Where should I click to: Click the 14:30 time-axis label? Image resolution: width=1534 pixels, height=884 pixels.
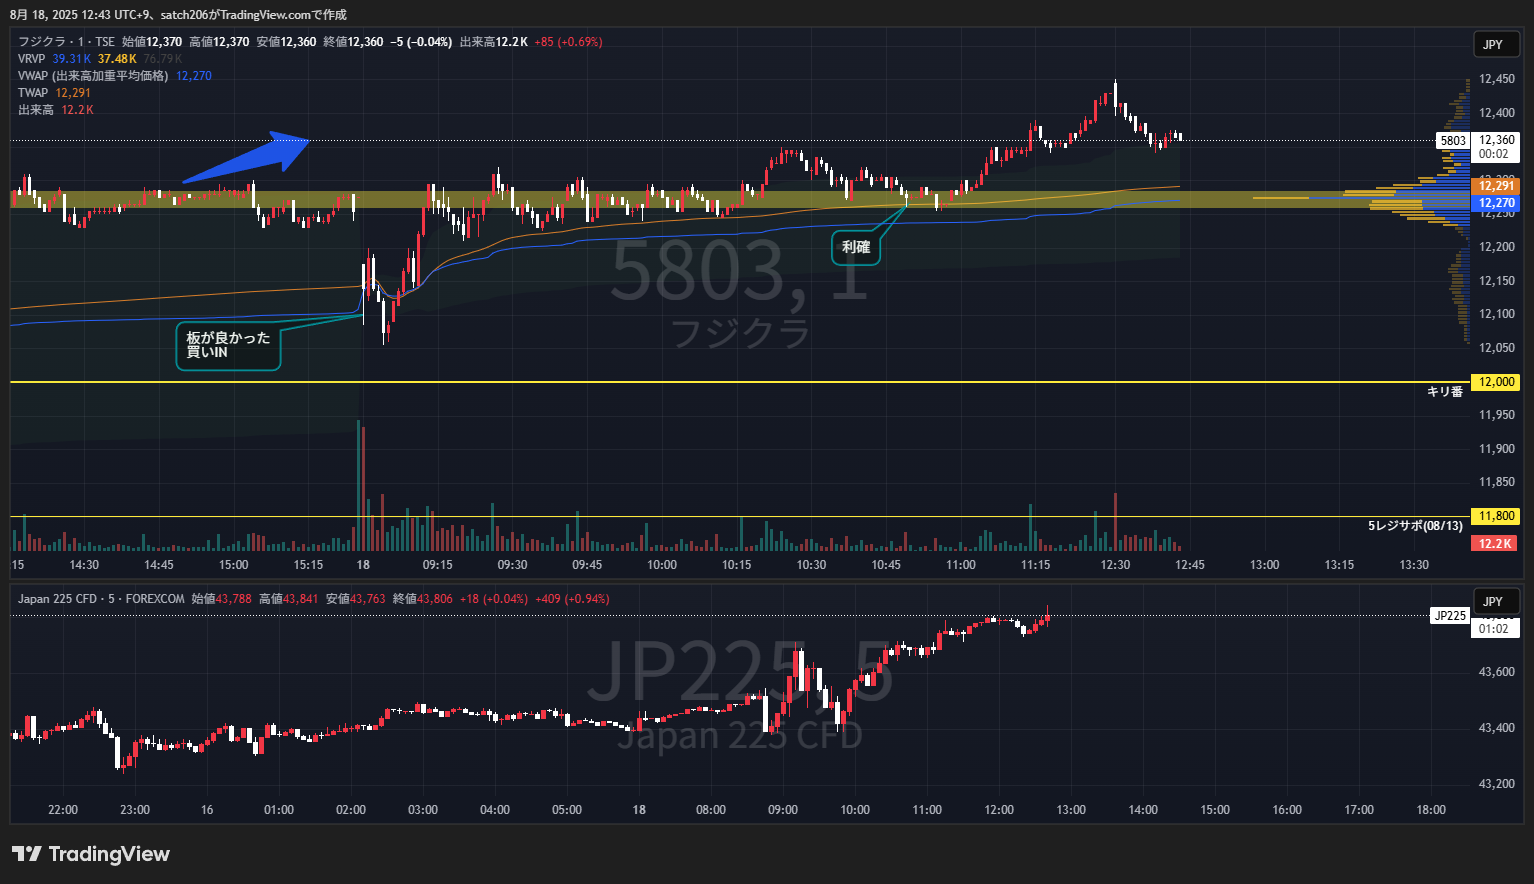pyautogui.click(x=84, y=565)
